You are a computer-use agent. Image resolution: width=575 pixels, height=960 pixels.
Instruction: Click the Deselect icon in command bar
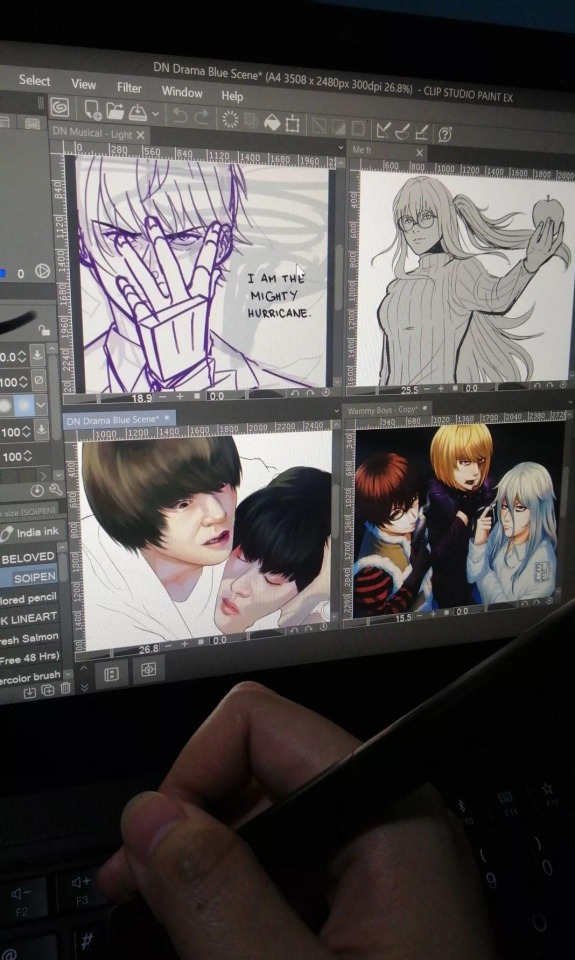[319, 126]
